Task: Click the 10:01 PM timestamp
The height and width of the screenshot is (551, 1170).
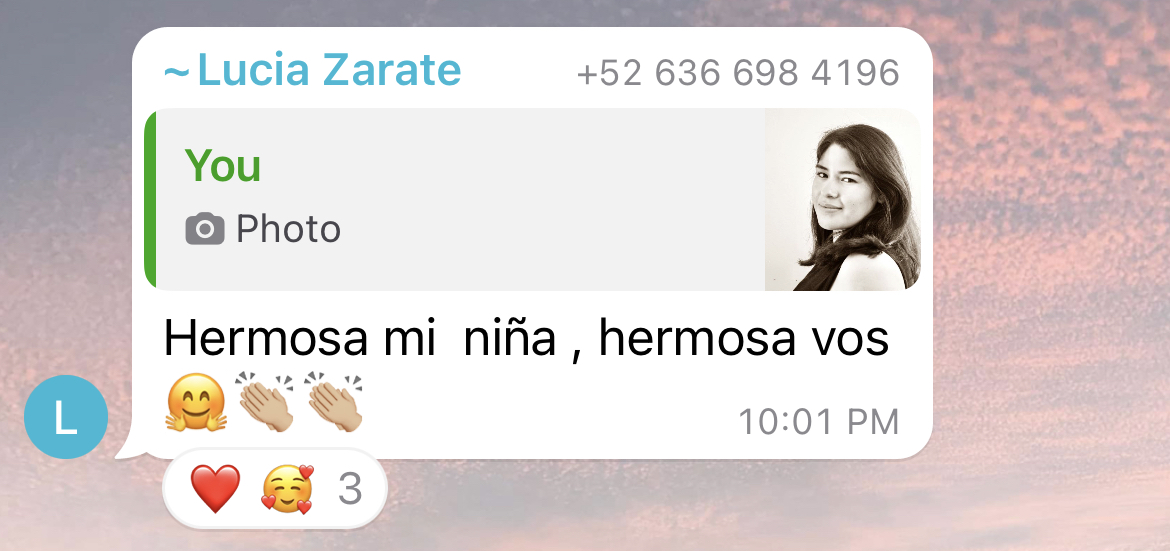Action: (819, 422)
